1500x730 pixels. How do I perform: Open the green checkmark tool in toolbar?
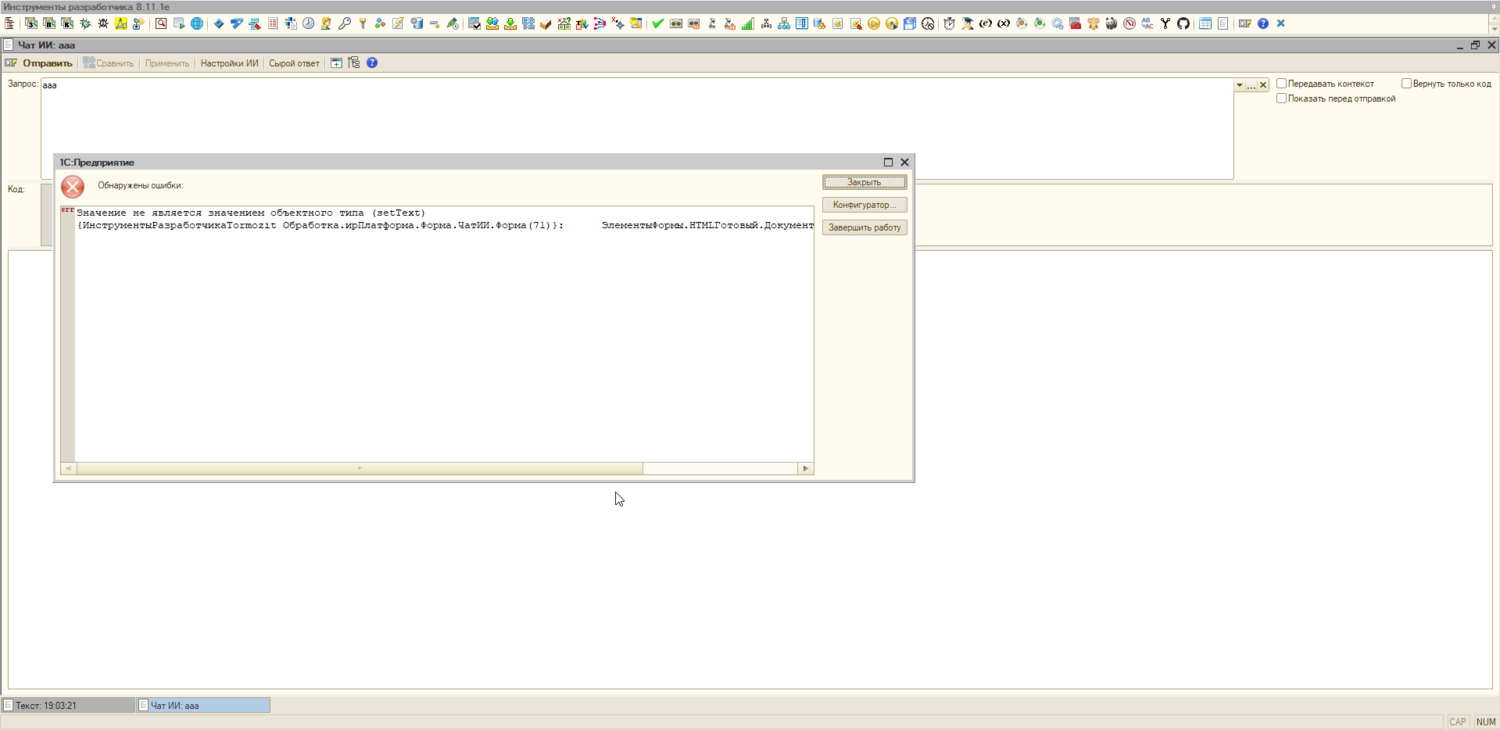pyautogui.click(x=658, y=23)
